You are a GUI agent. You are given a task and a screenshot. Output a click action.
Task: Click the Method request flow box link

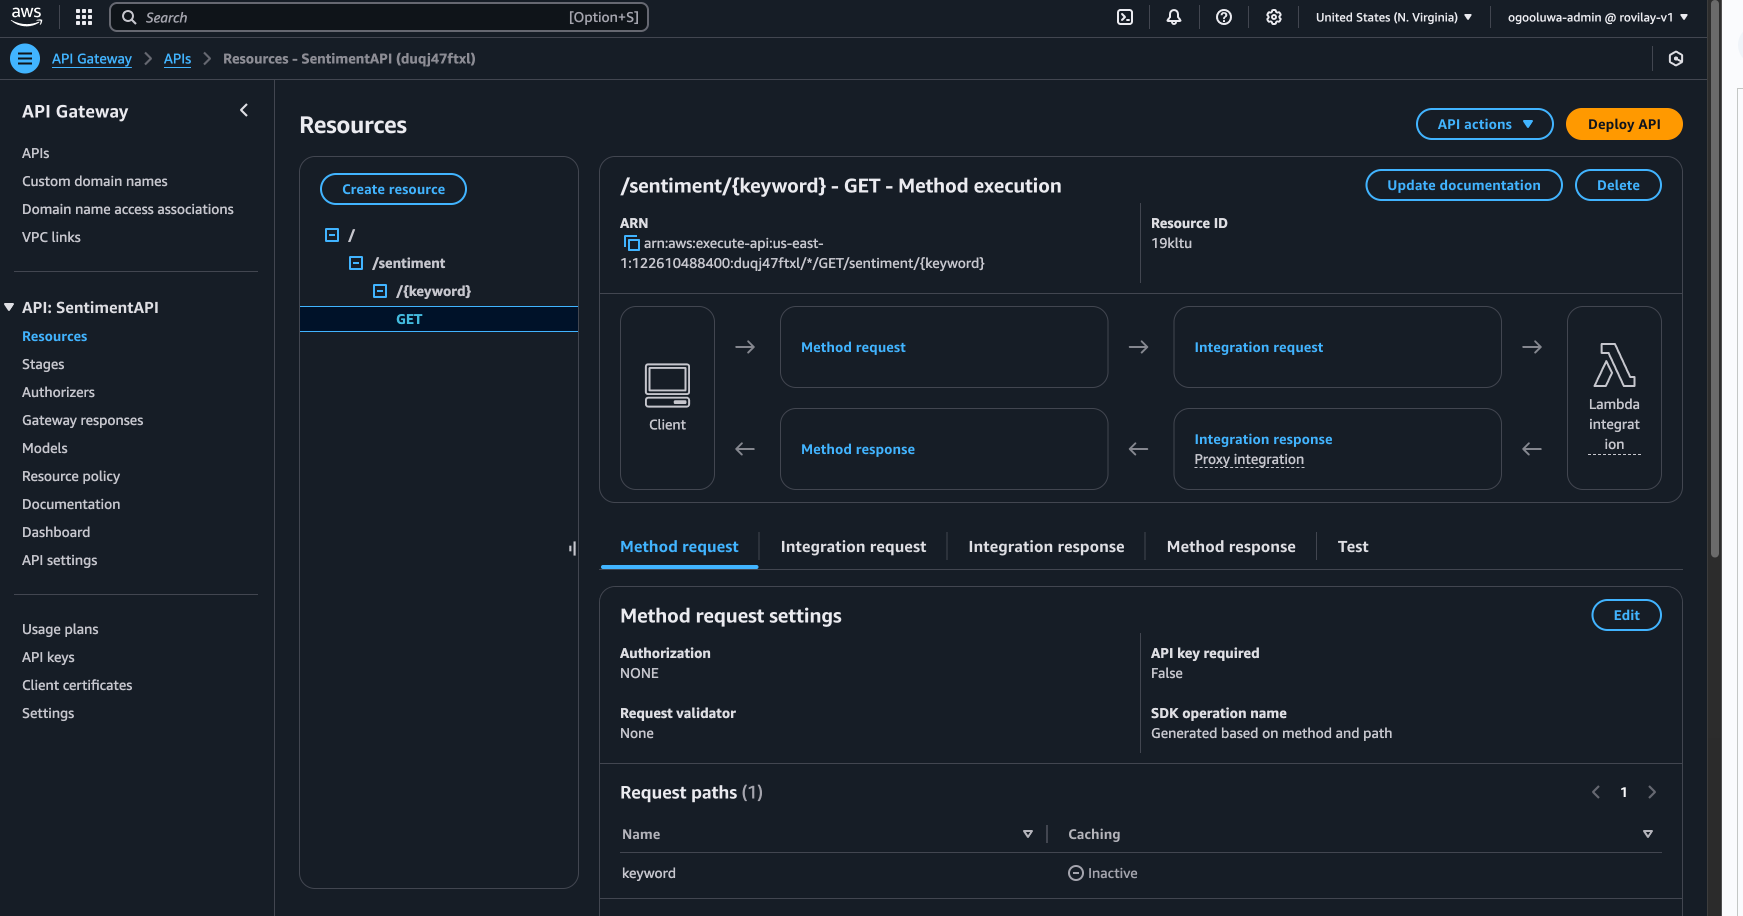853,347
